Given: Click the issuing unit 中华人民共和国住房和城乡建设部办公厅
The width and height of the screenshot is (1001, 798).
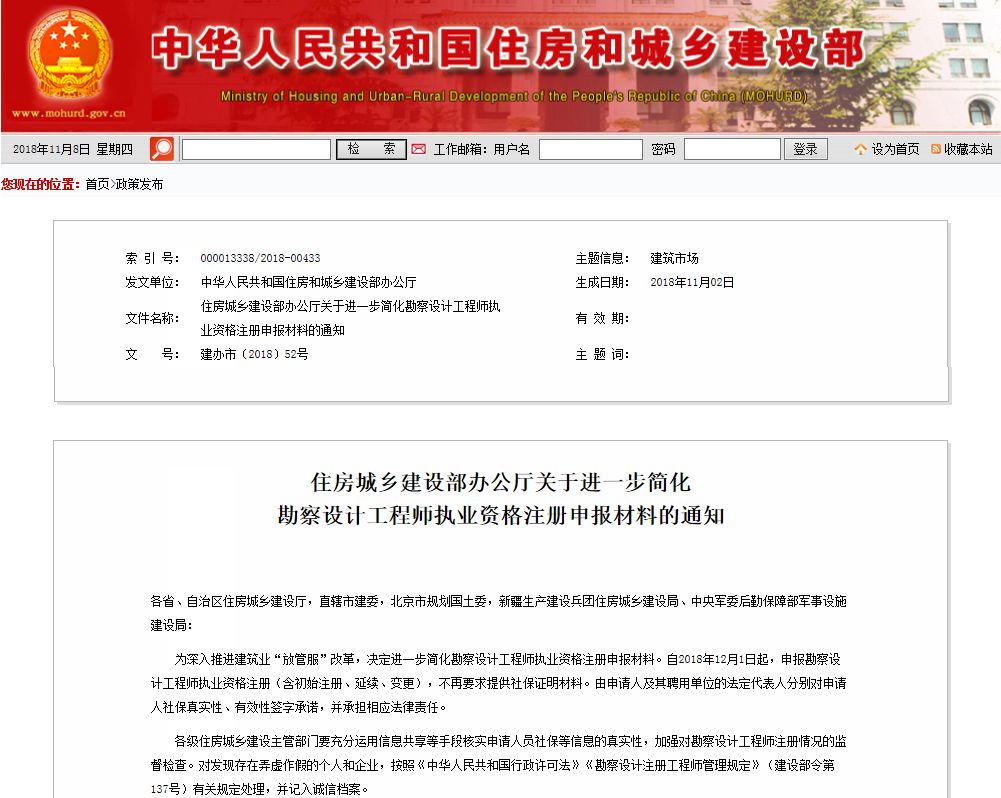Looking at the screenshot, I should pos(308,282).
